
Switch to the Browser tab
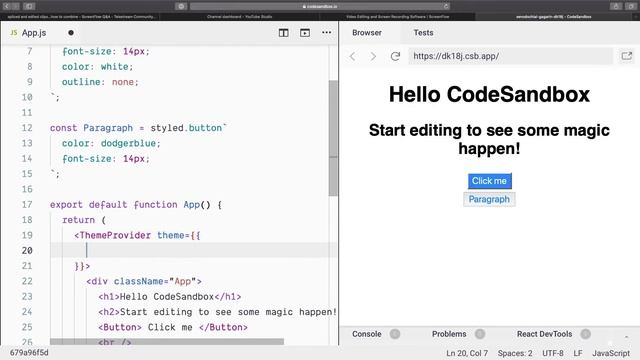(x=367, y=33)
